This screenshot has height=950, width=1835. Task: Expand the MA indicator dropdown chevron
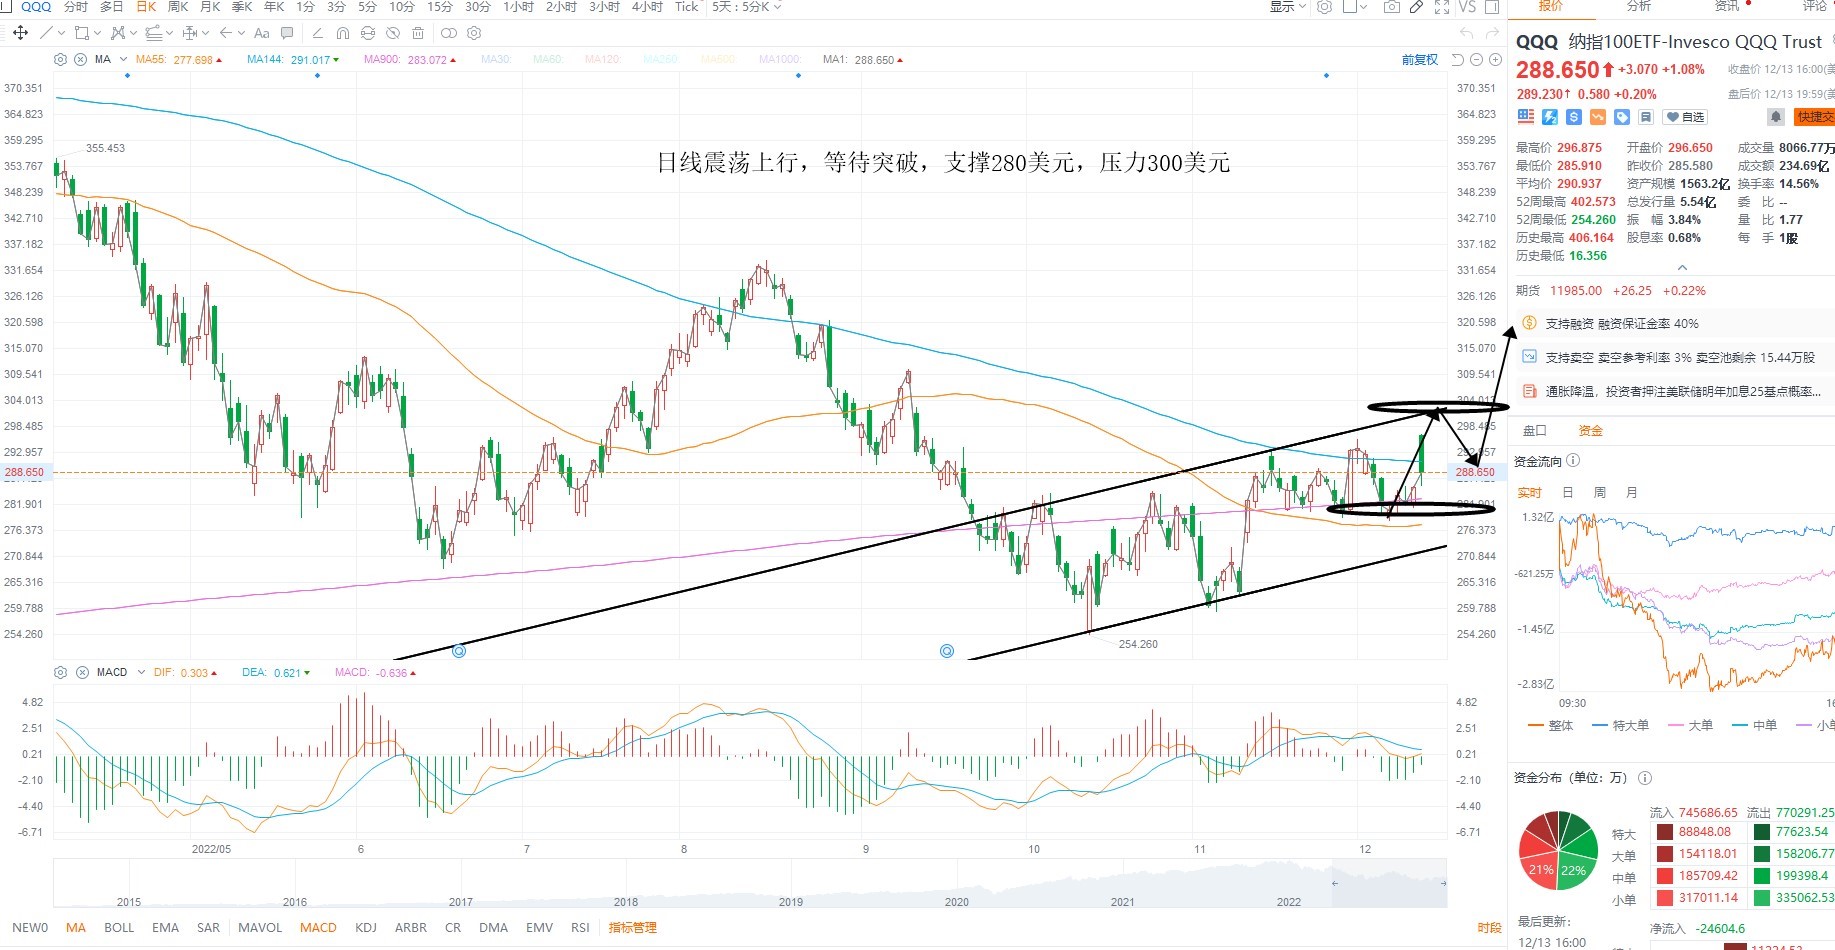click(124, 60)
